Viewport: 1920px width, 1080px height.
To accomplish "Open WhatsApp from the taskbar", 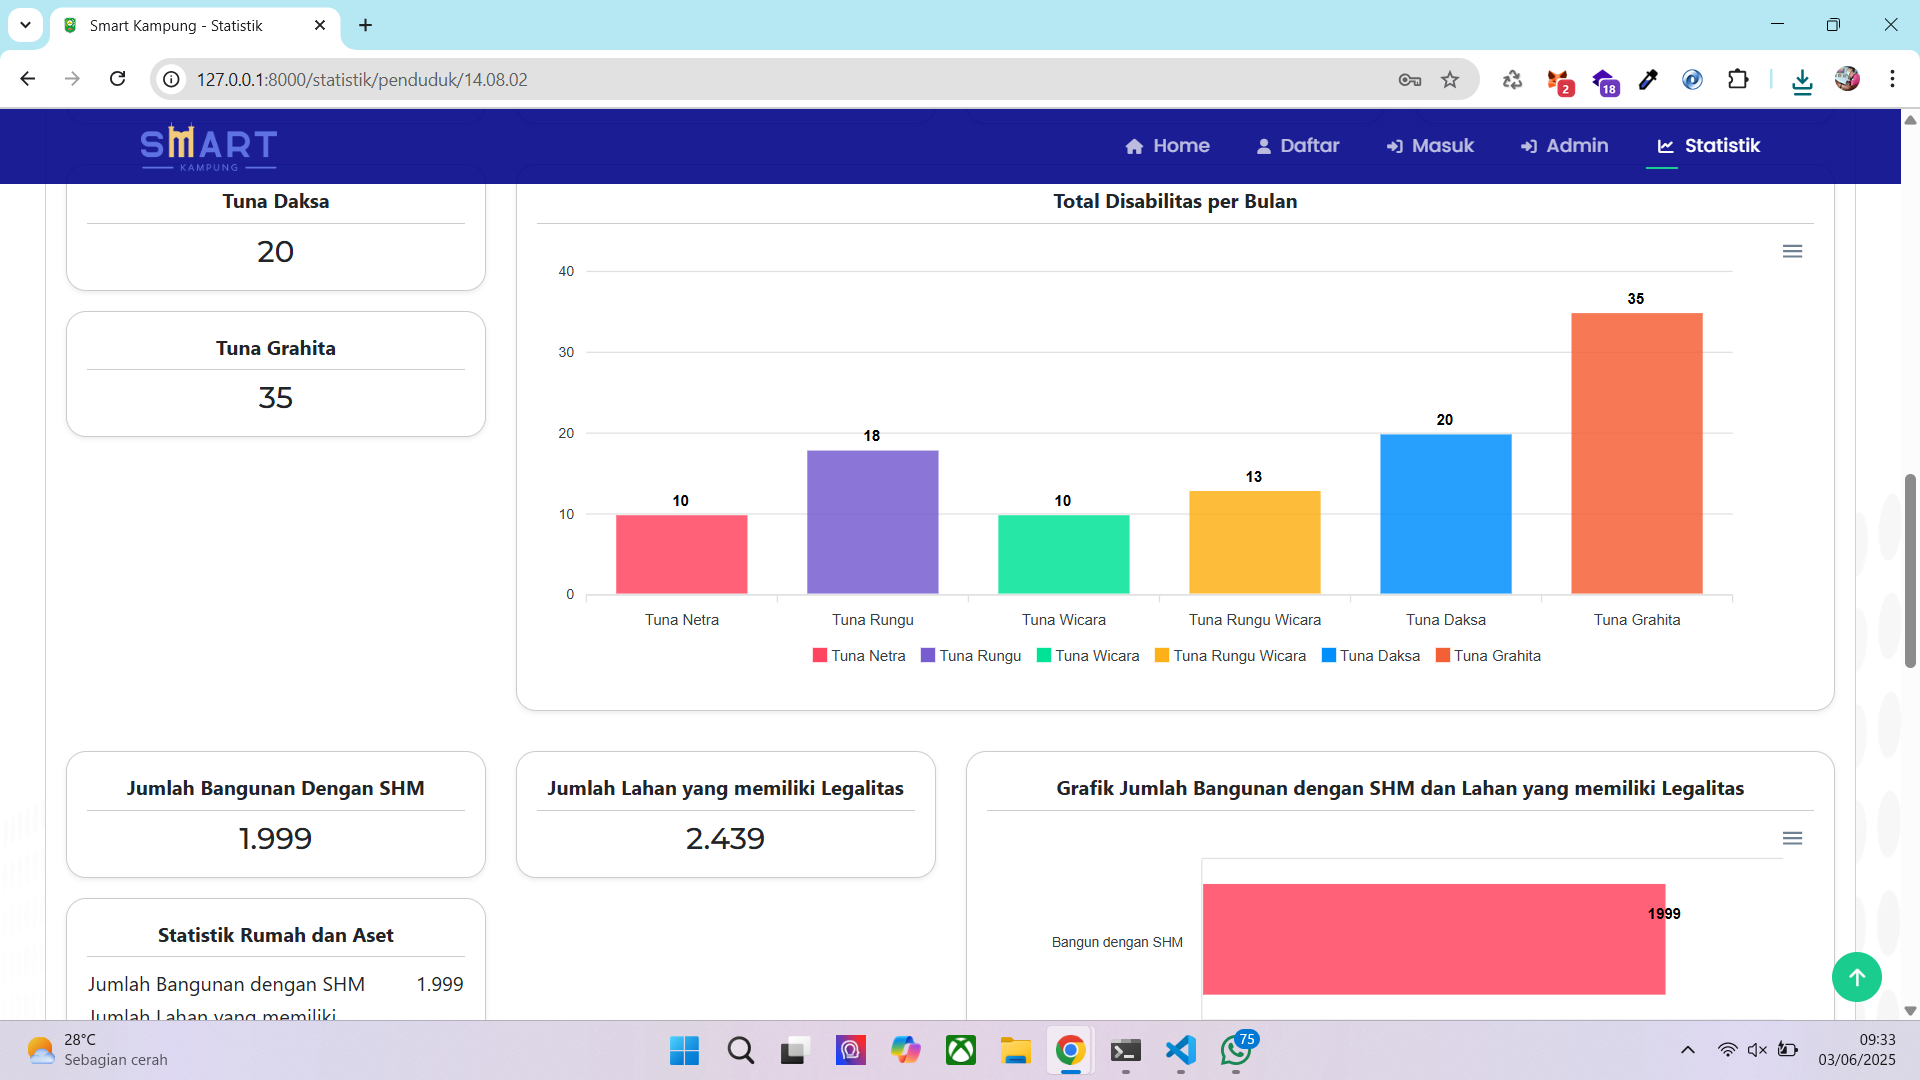I will pyautogui.click(x=1235, y=1050).
